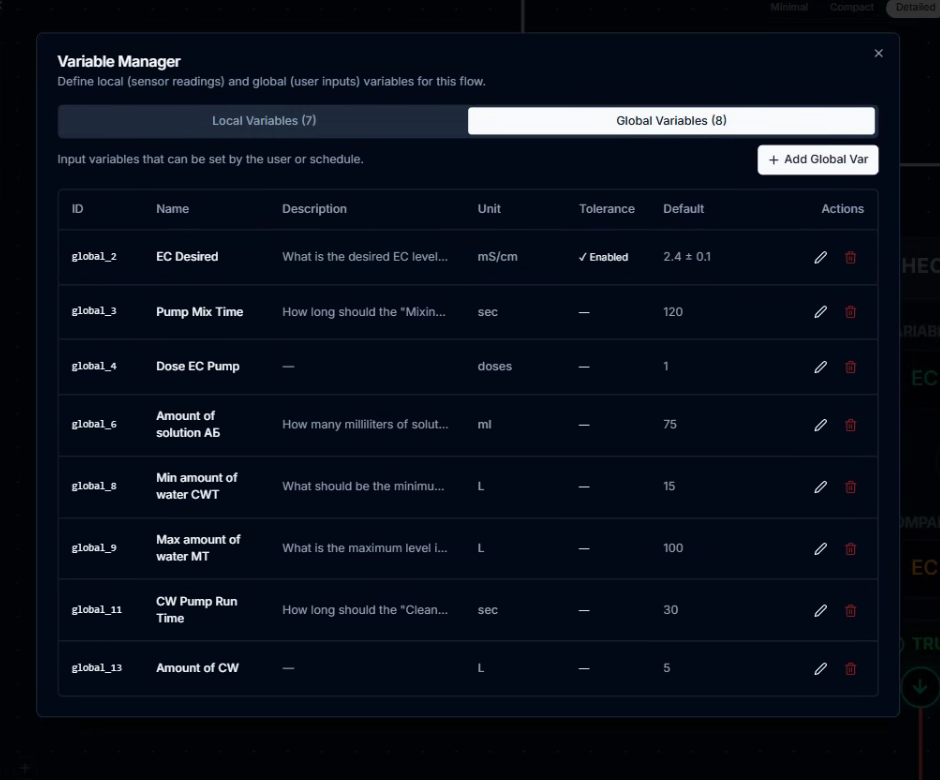This screenshot has height=780, width=940.
Task: Click description "How long should the "Clean..."
Action: click(x=365, y=610)
